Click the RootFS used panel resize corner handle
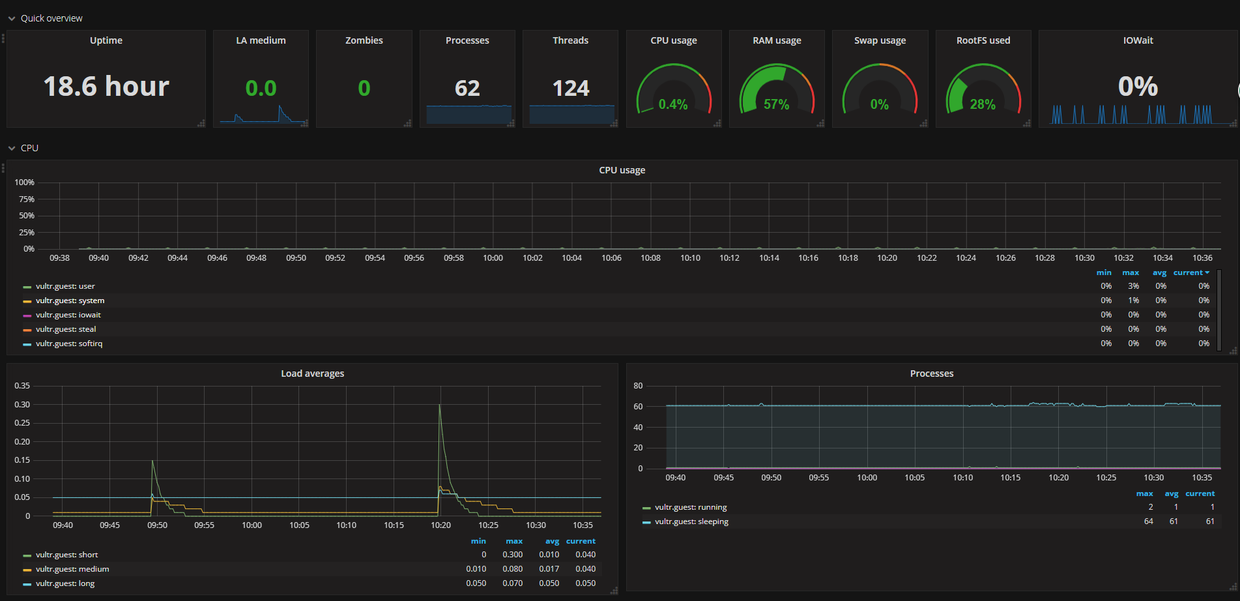This screenshot has height=601, width=1240. 1028,123
